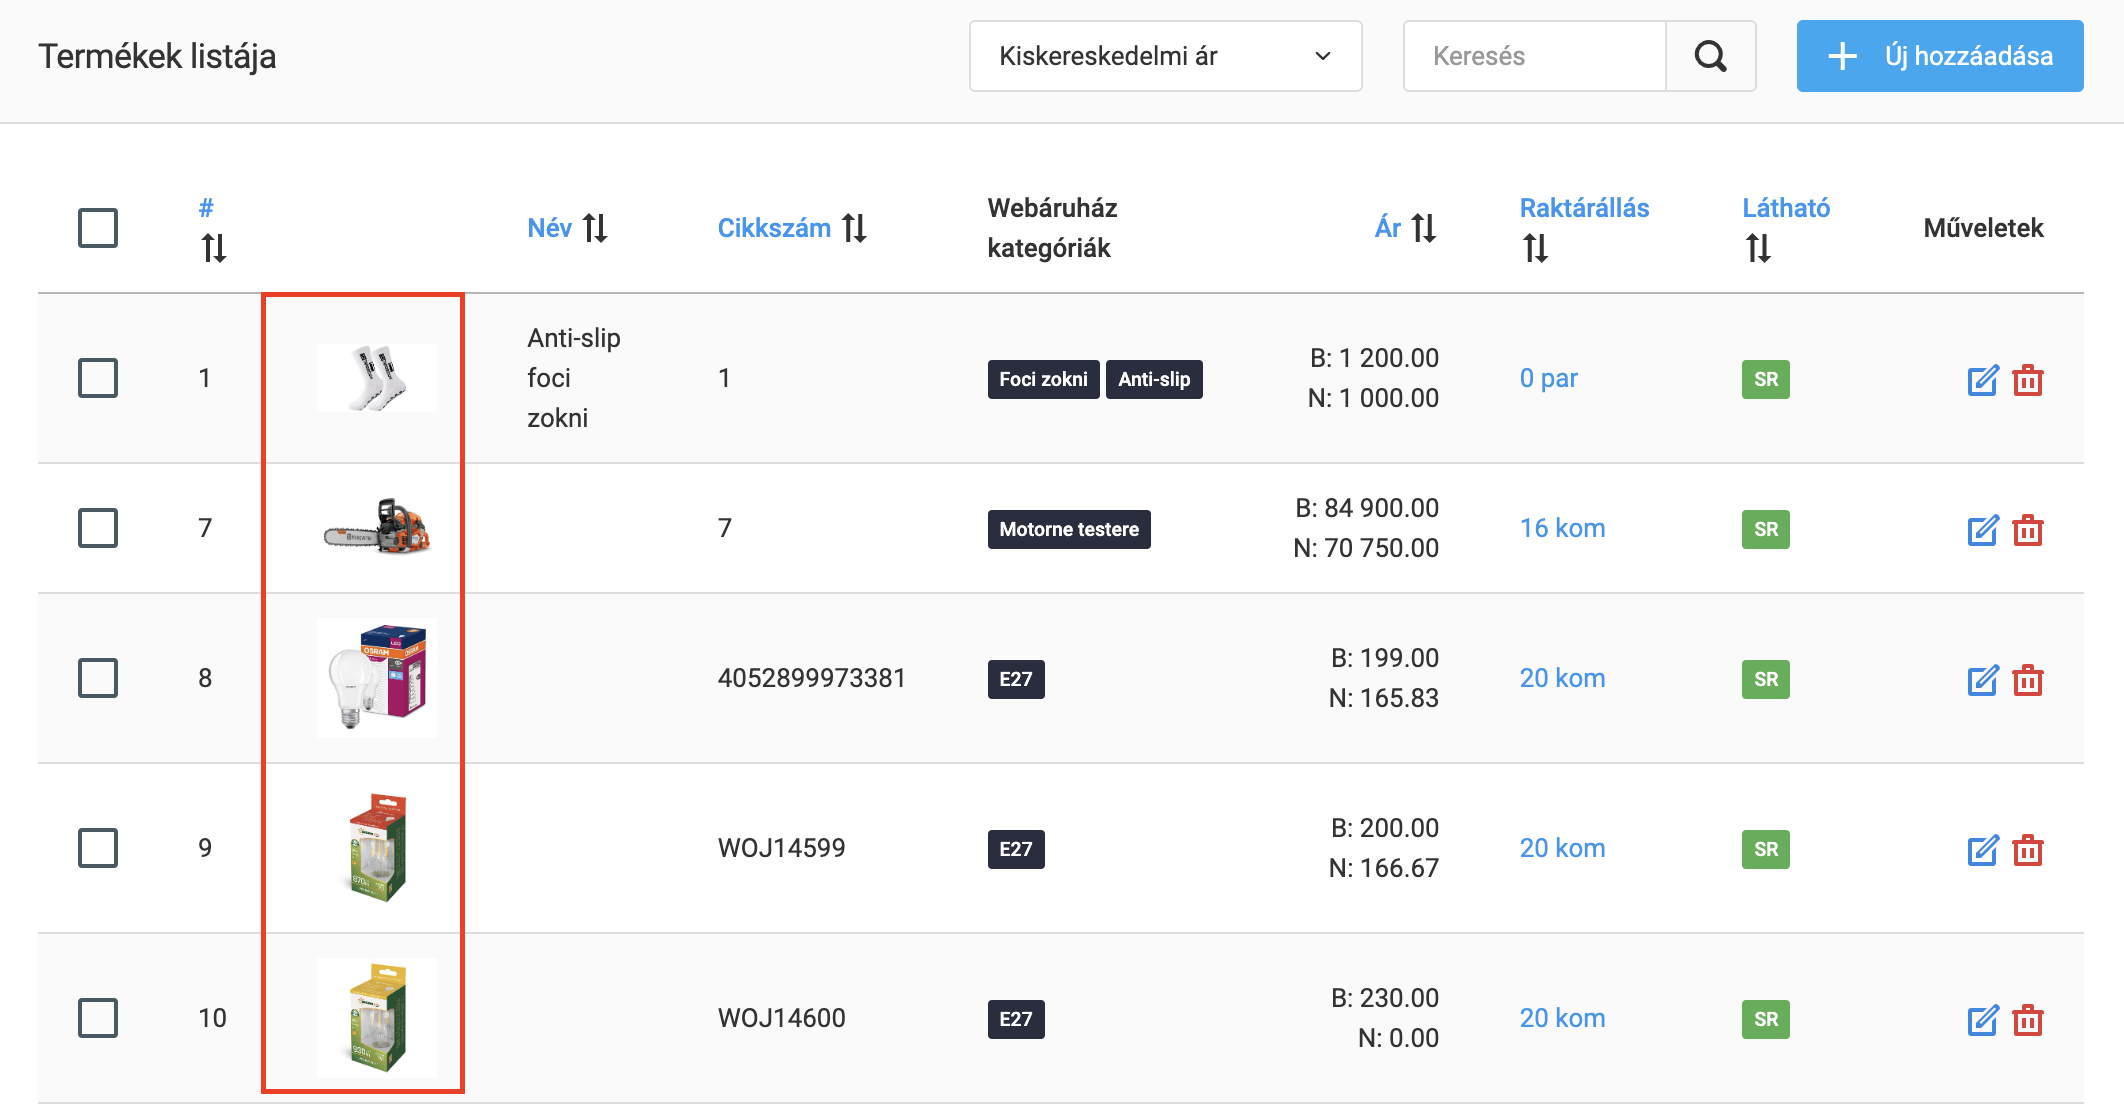This screenshot has height=1106, width=2124.
Task: Sort the table by Látható
Action: [1786, 228]
